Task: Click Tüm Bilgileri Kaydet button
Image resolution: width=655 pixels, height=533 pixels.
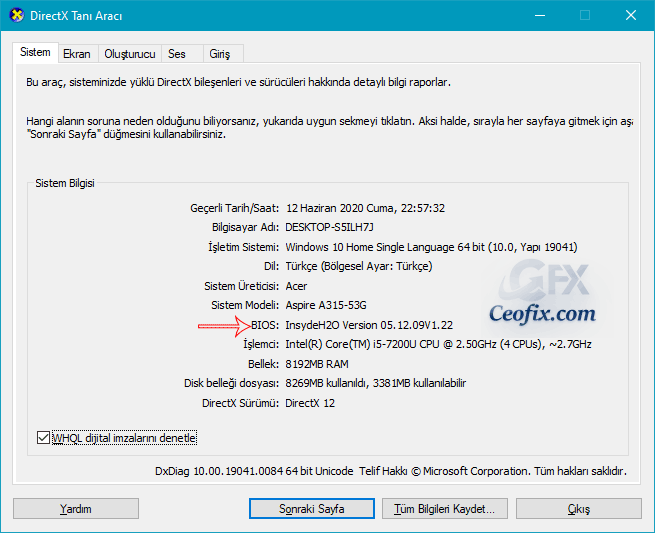Action: [x=444, y=509]
